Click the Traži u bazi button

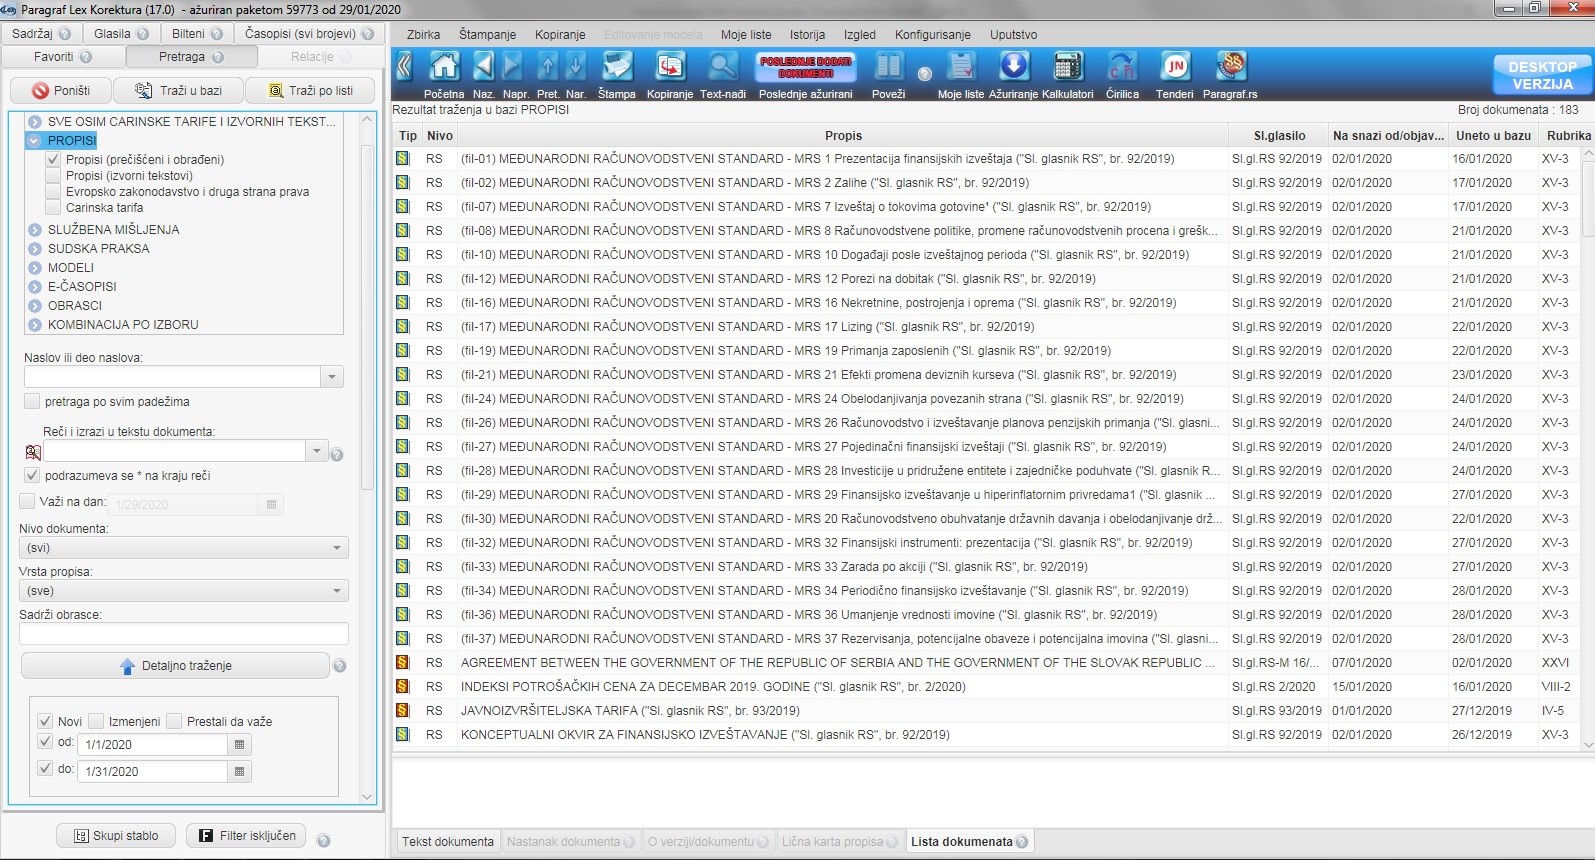pyautogui.click(x=181, y=90)
